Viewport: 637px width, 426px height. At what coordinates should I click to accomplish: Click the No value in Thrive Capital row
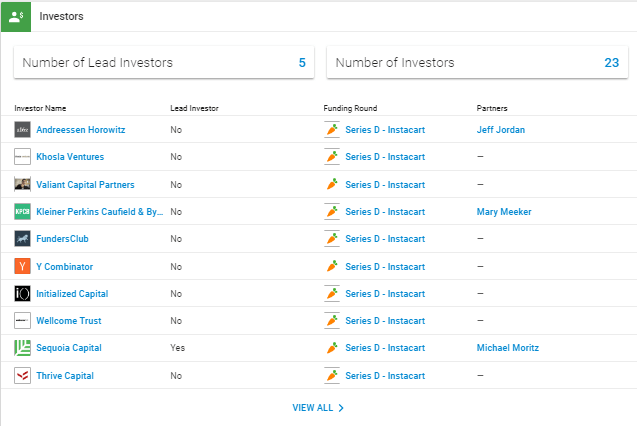(176, 376)
